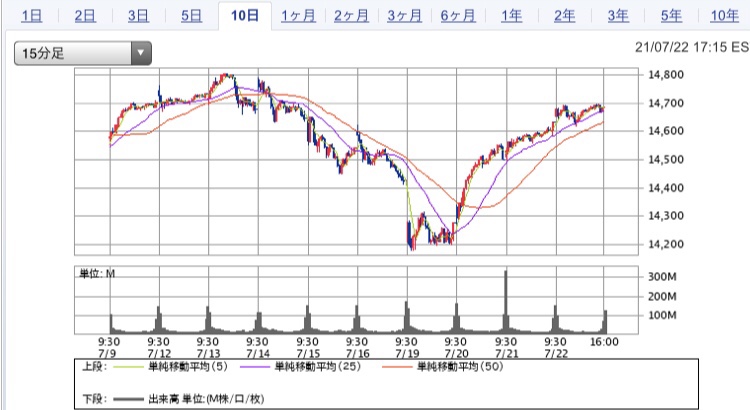The image size is (750, 410).
Task: Switch chart to 2年 range
Action: [x=564, y=16]
